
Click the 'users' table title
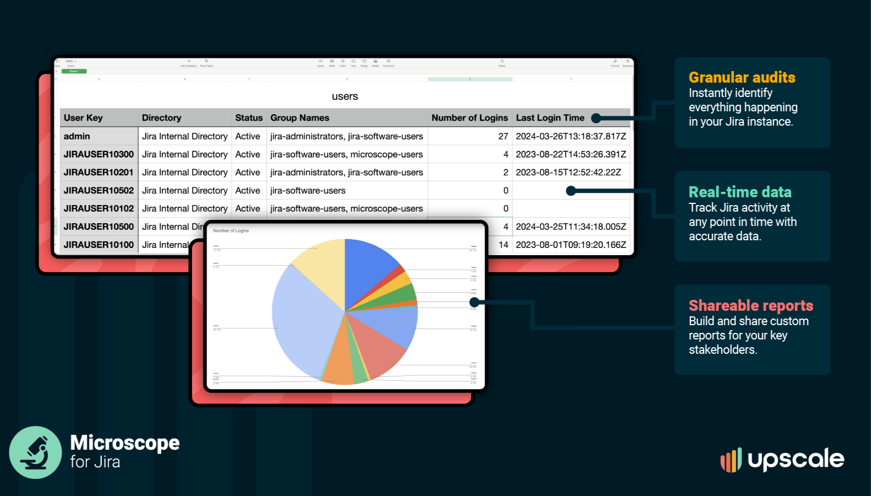pyautogui.click(x=345, y=96)
